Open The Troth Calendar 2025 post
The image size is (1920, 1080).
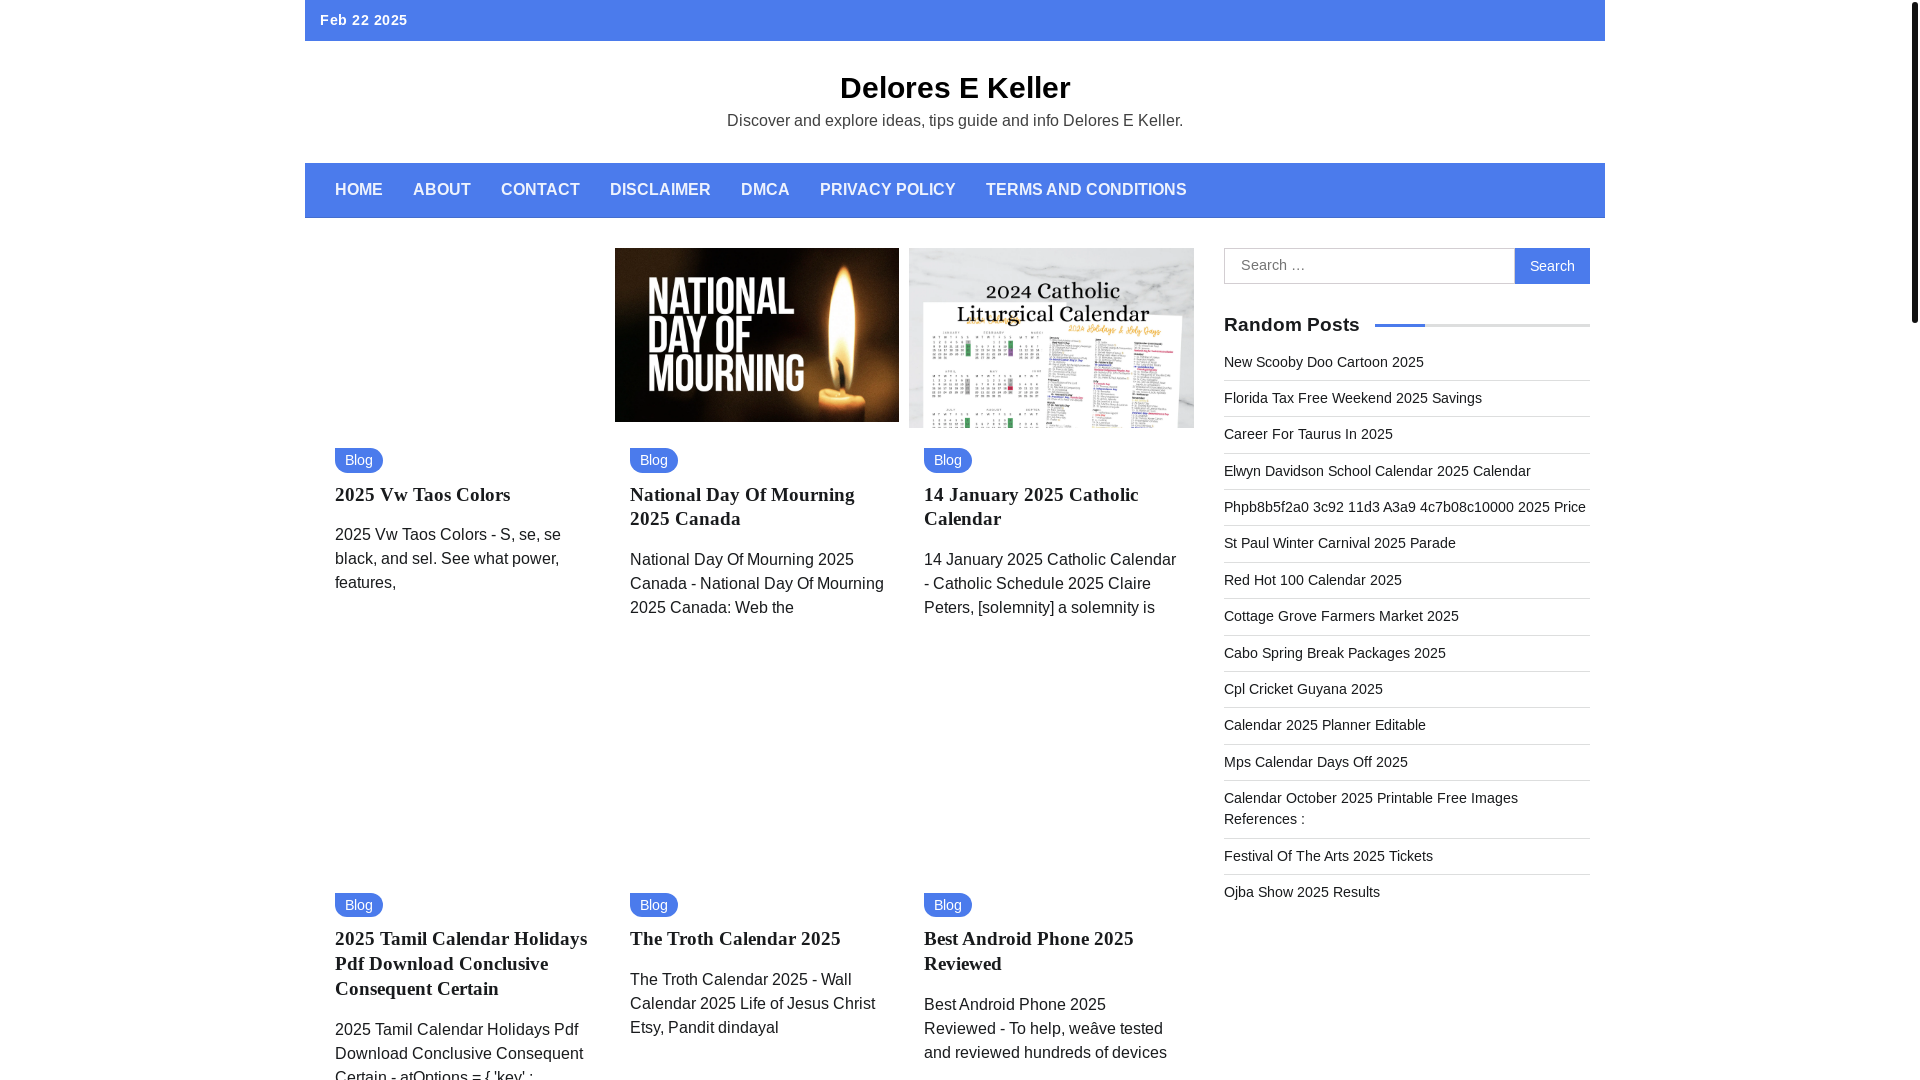735,939
